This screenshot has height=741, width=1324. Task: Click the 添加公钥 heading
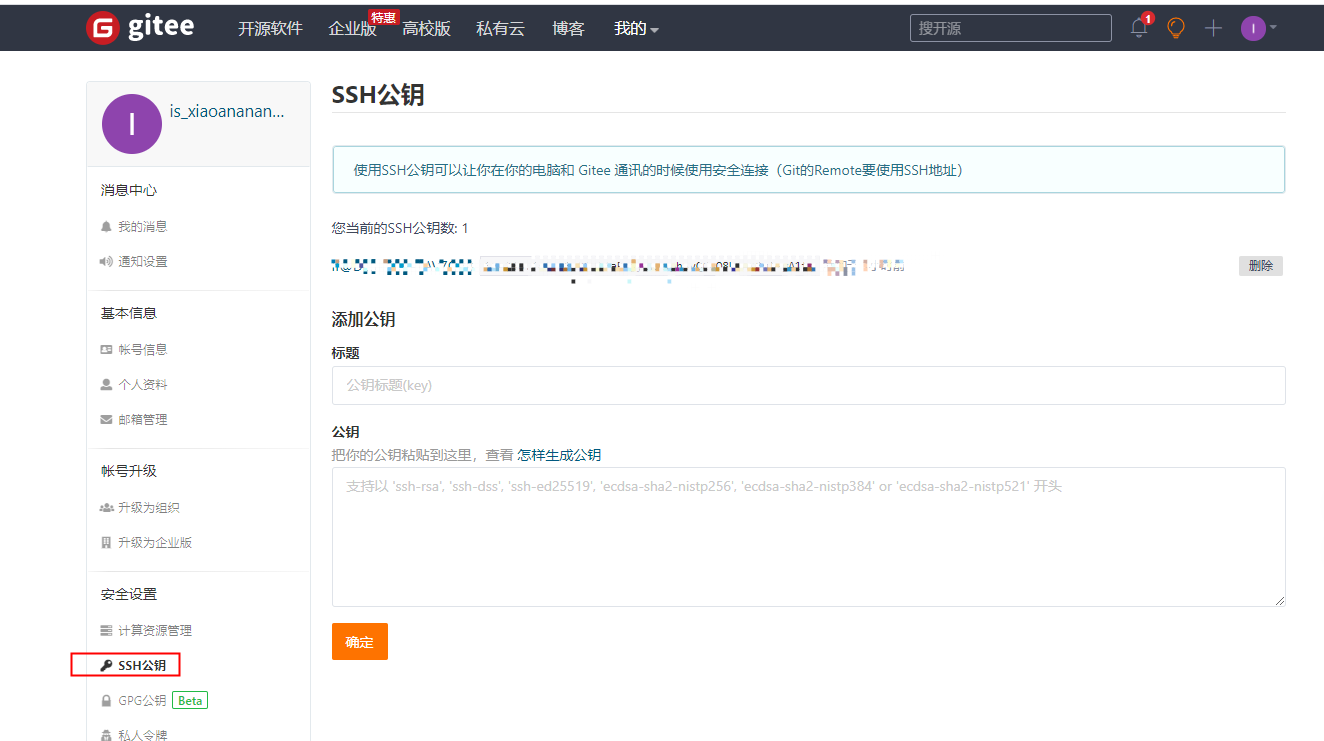click(364, 320)
